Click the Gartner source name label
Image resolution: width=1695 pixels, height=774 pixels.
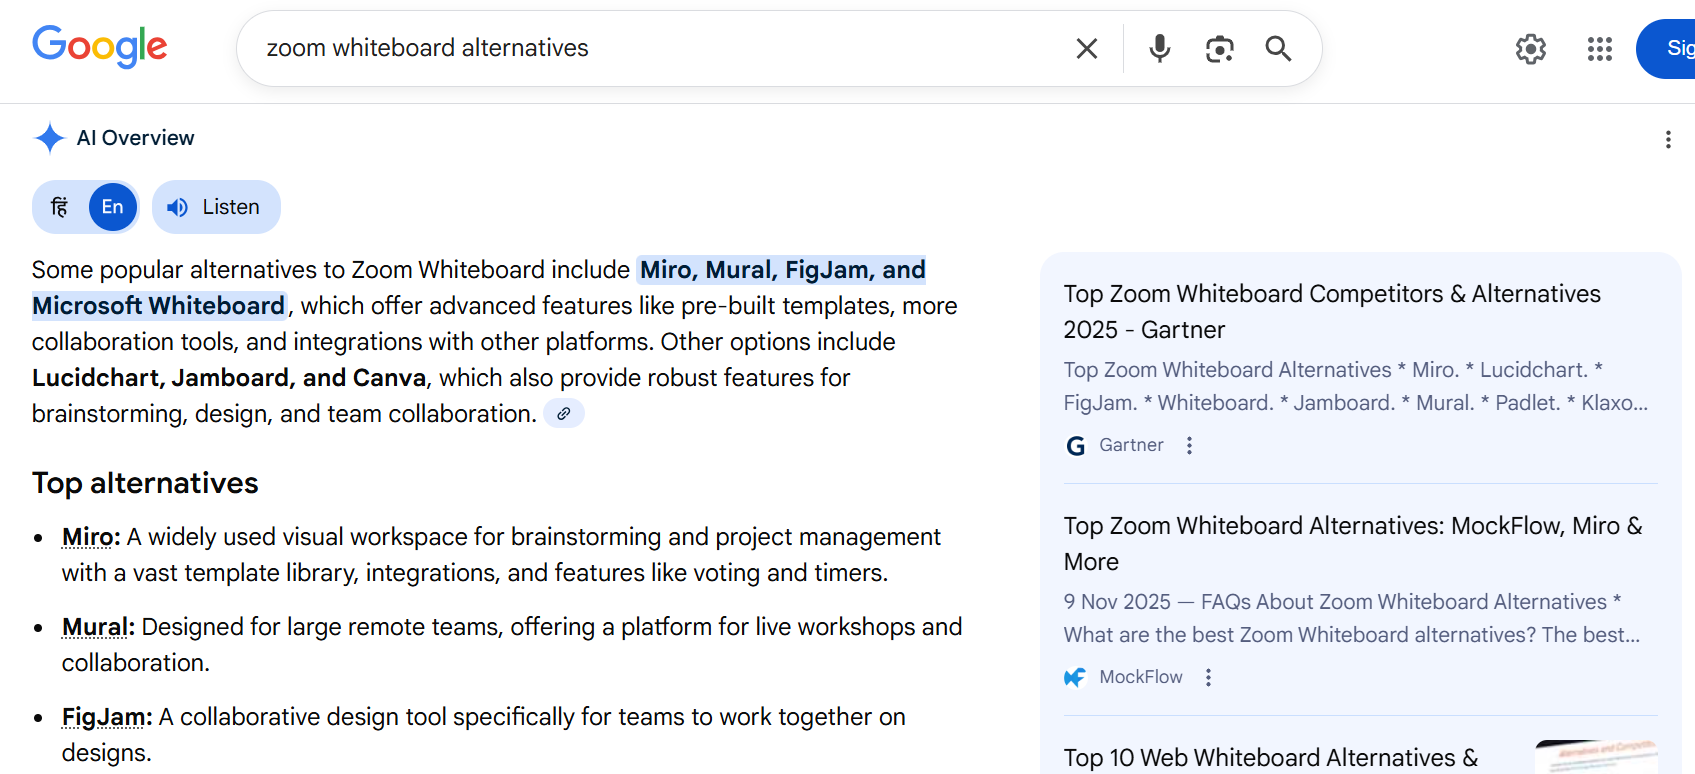1131,445
